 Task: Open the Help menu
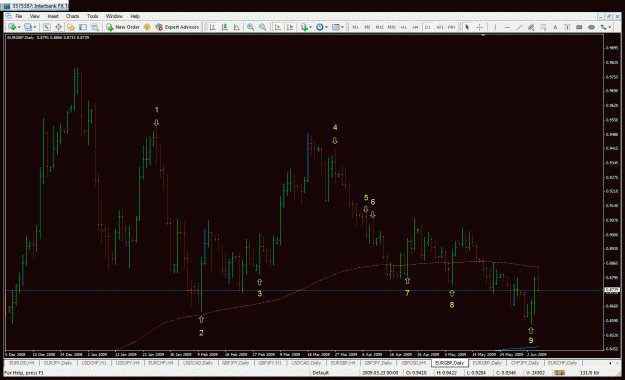[135, 16]
